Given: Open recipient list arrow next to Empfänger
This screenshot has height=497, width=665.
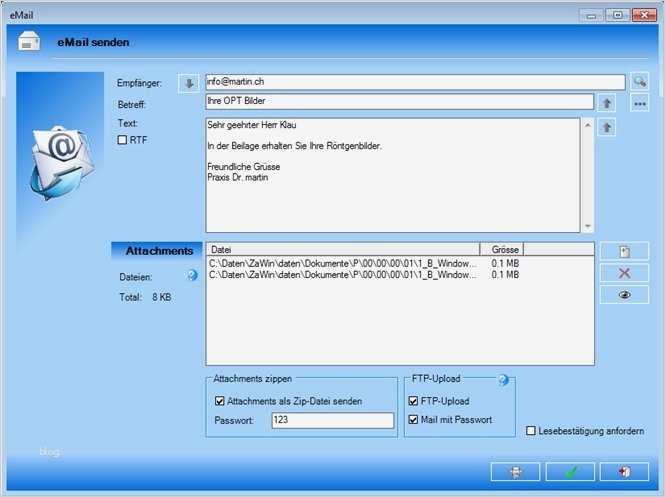Looking at the screenshot, I should pos(189,83).
